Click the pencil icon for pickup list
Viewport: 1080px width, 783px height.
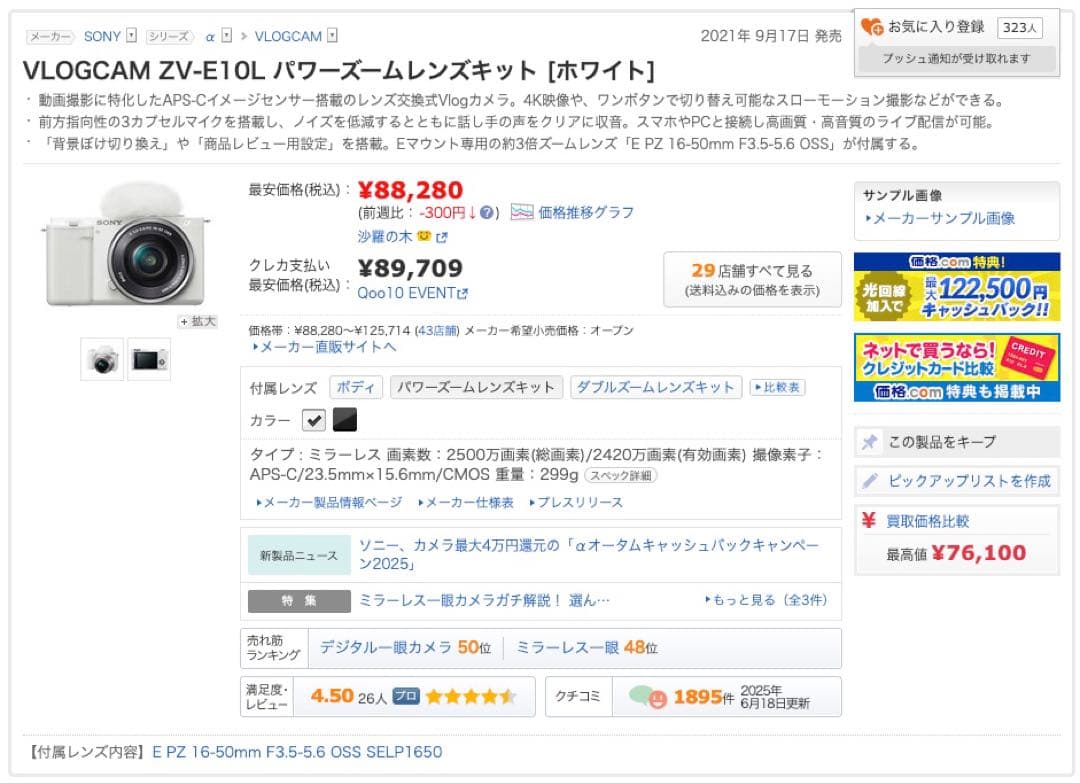870,481
